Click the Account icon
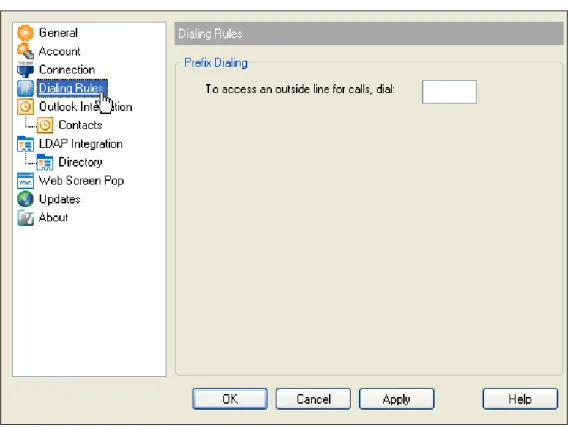 coord(25,51)
